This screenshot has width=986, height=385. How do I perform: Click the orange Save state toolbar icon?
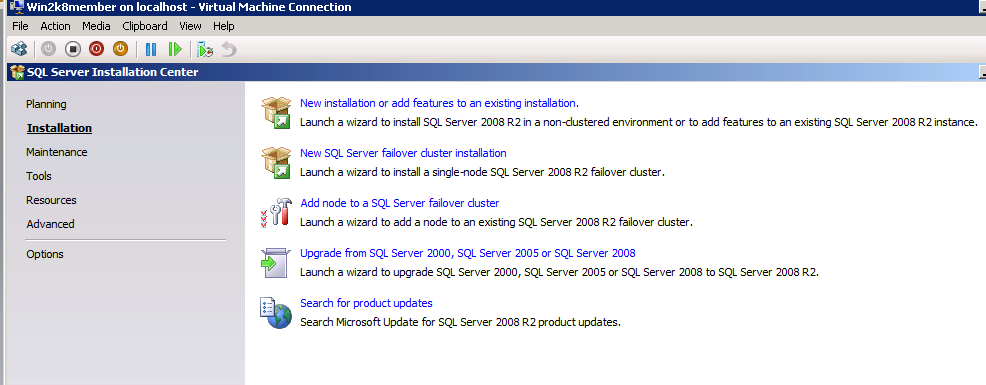pyautogui.click(x=120, y=48)
